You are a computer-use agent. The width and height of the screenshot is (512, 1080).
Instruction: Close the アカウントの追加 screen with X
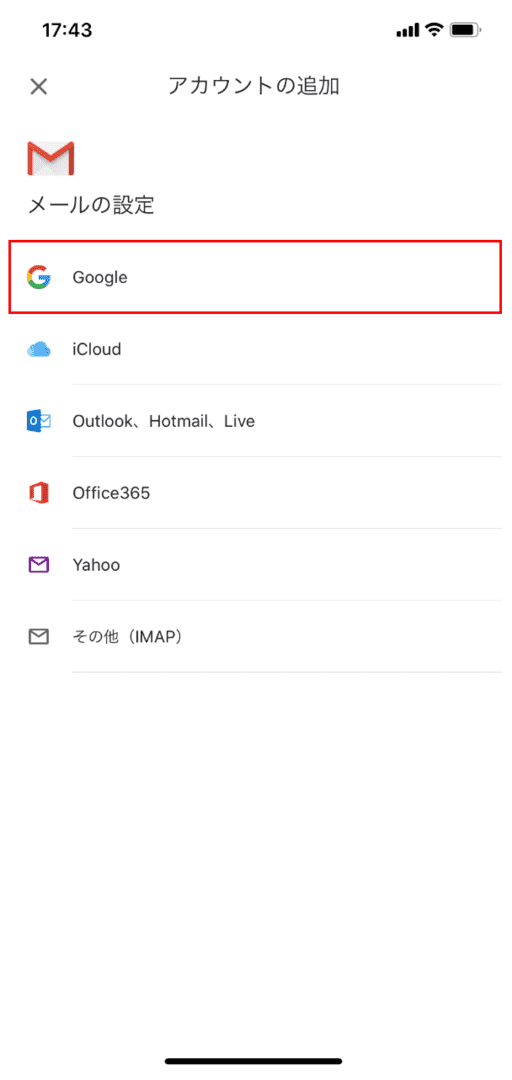39,86
